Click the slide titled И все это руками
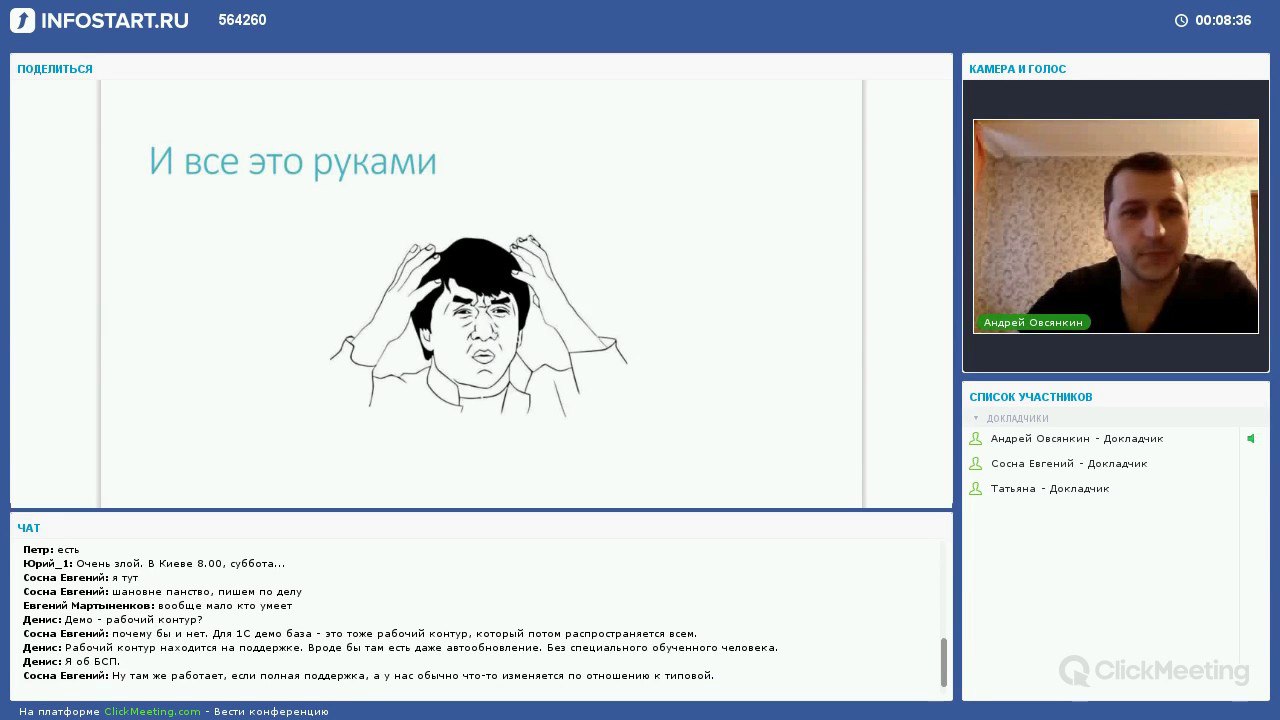This screenshot has height=720, width=1280. point(481,294)
